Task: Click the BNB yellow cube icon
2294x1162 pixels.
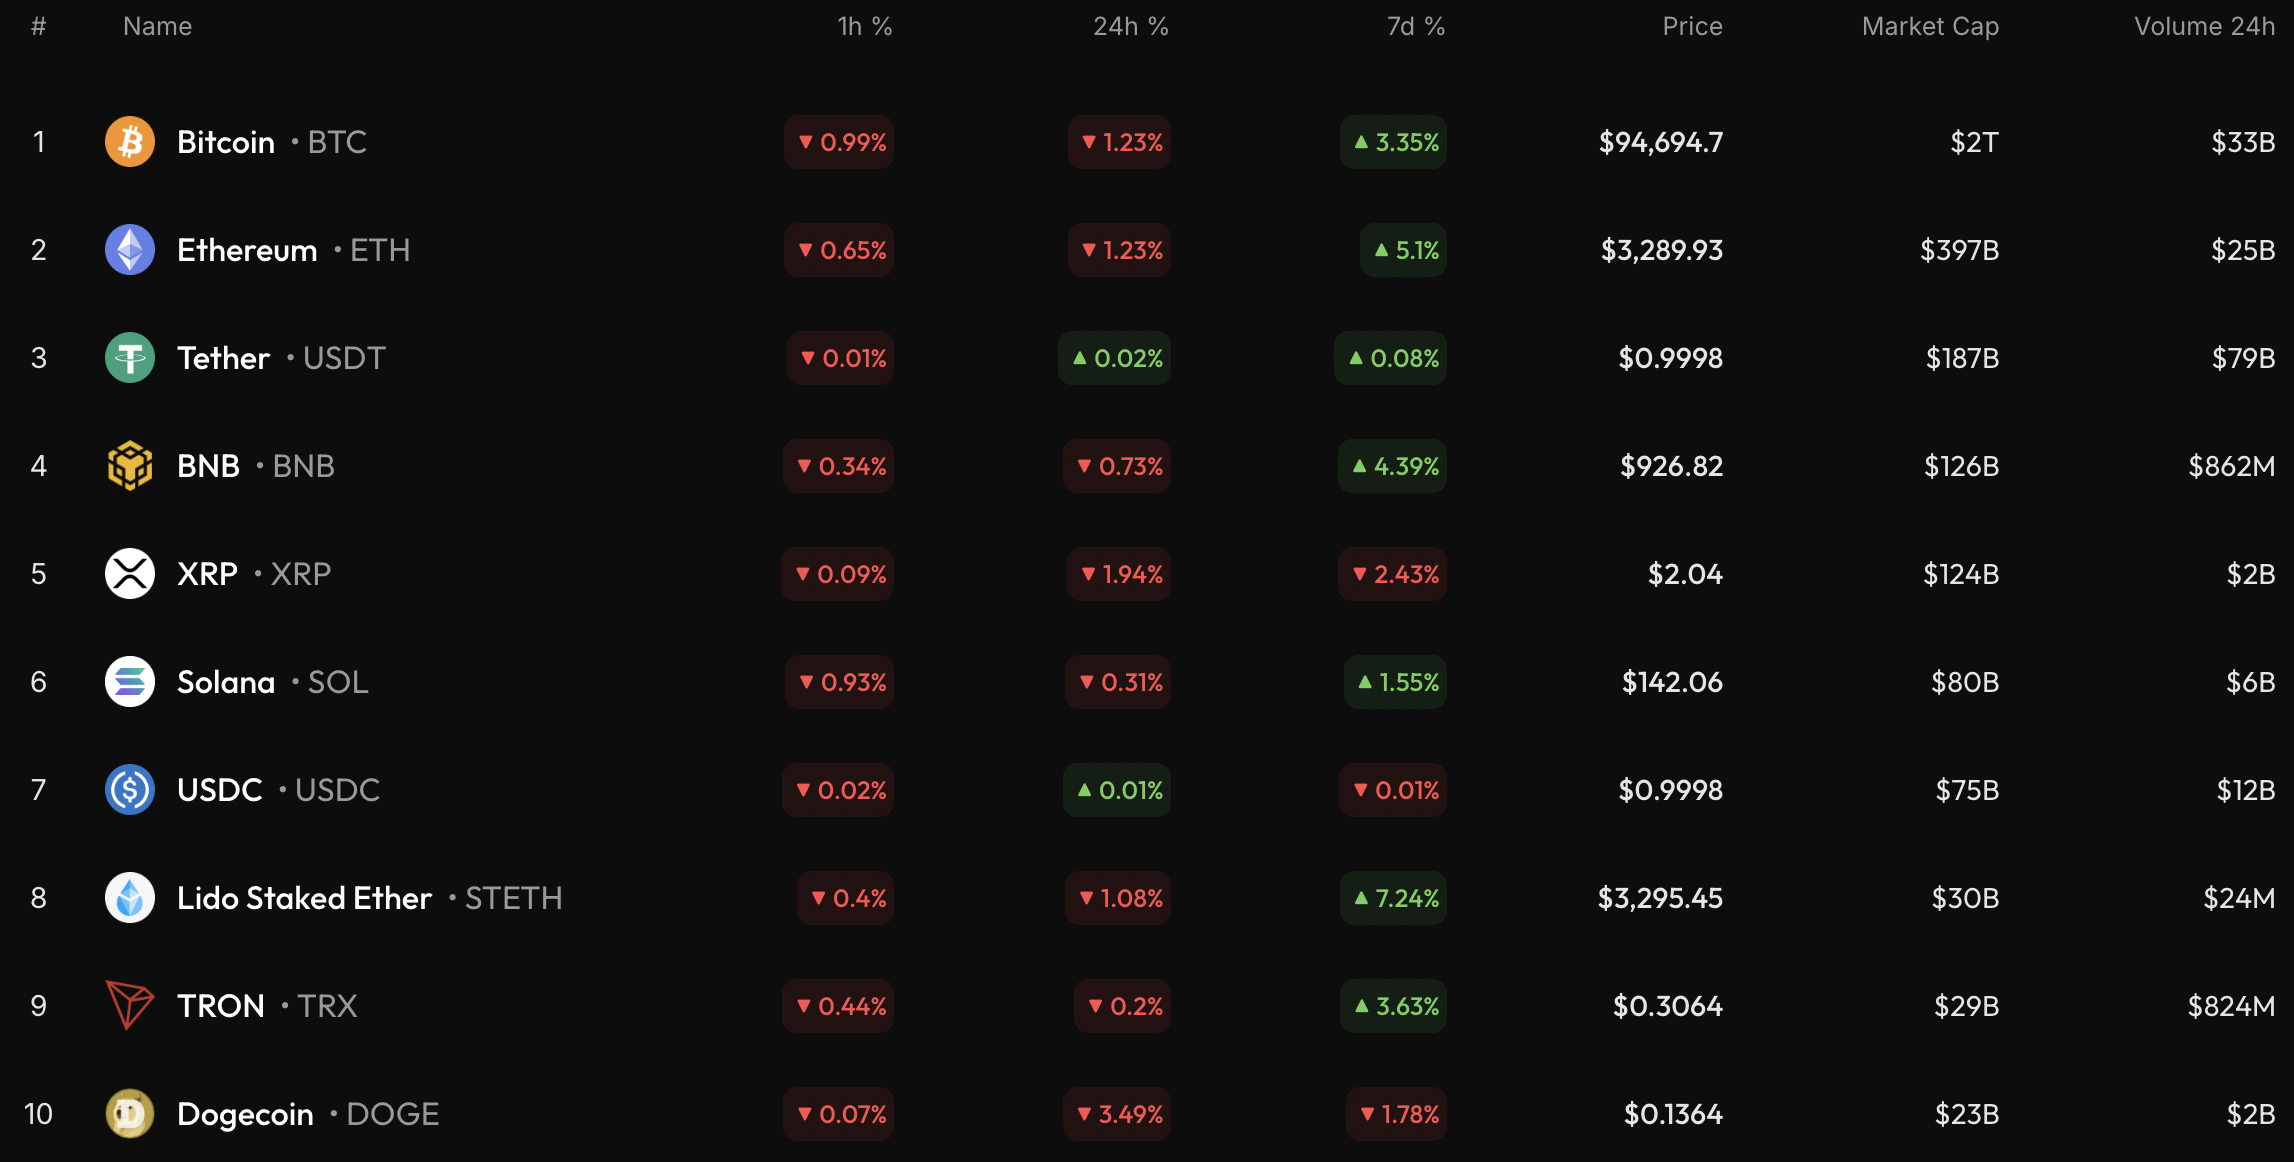Action: click(x=130, y=466)
